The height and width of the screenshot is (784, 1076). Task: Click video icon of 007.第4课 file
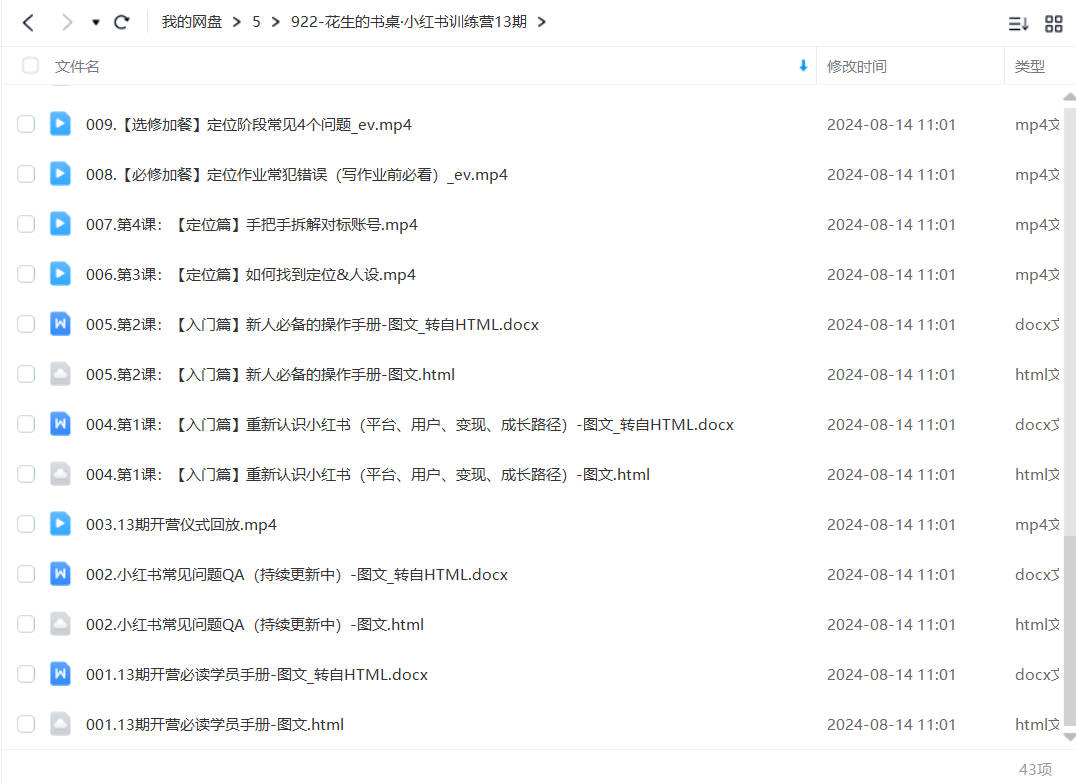pyautogui.click(x=60, y=224)
